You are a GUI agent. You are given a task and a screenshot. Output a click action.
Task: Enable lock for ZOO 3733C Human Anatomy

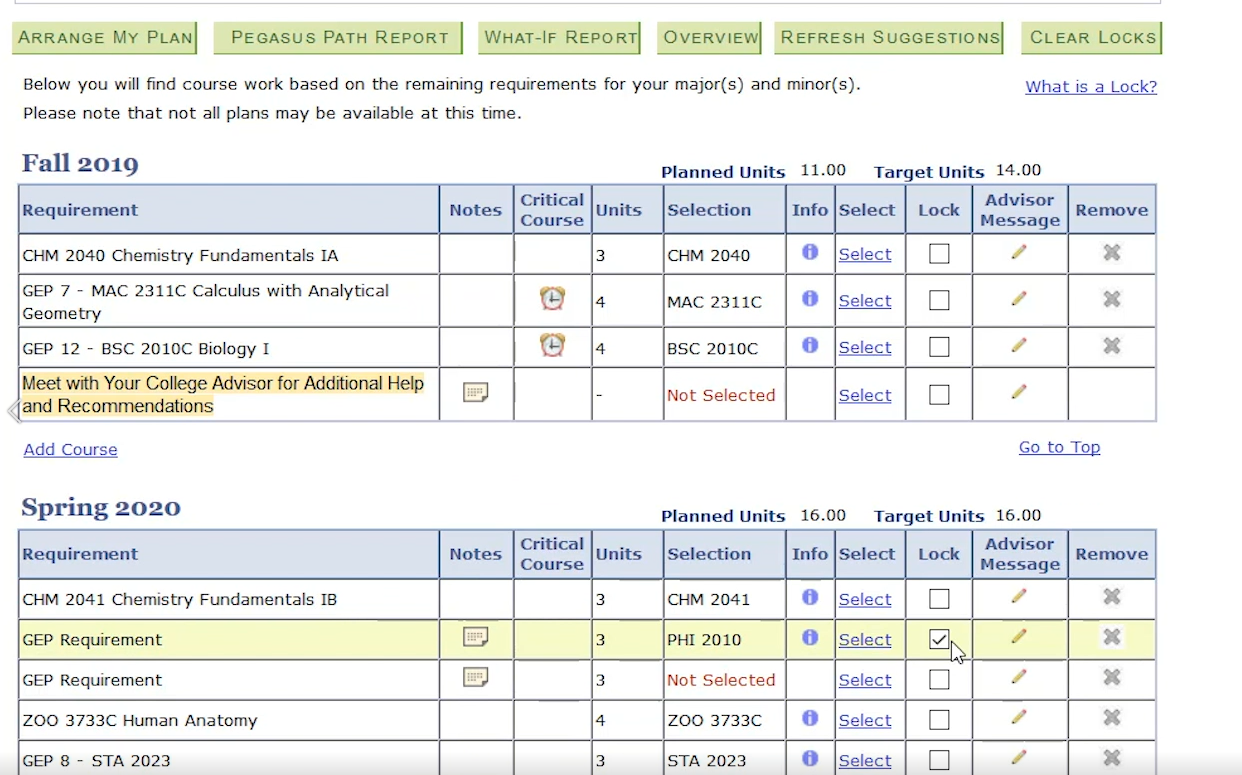click(x=939, y=720)
